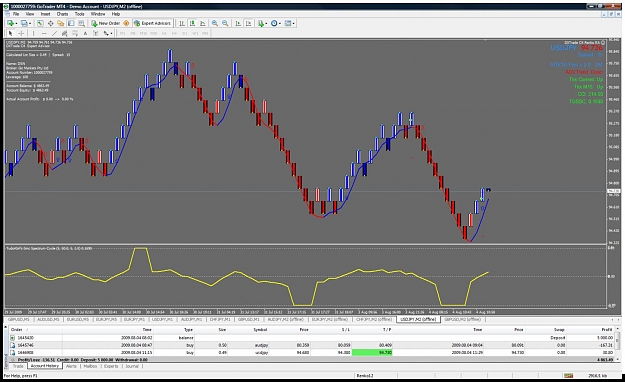
Task: Open the Charts menu
Action: (x=62, y=14)
